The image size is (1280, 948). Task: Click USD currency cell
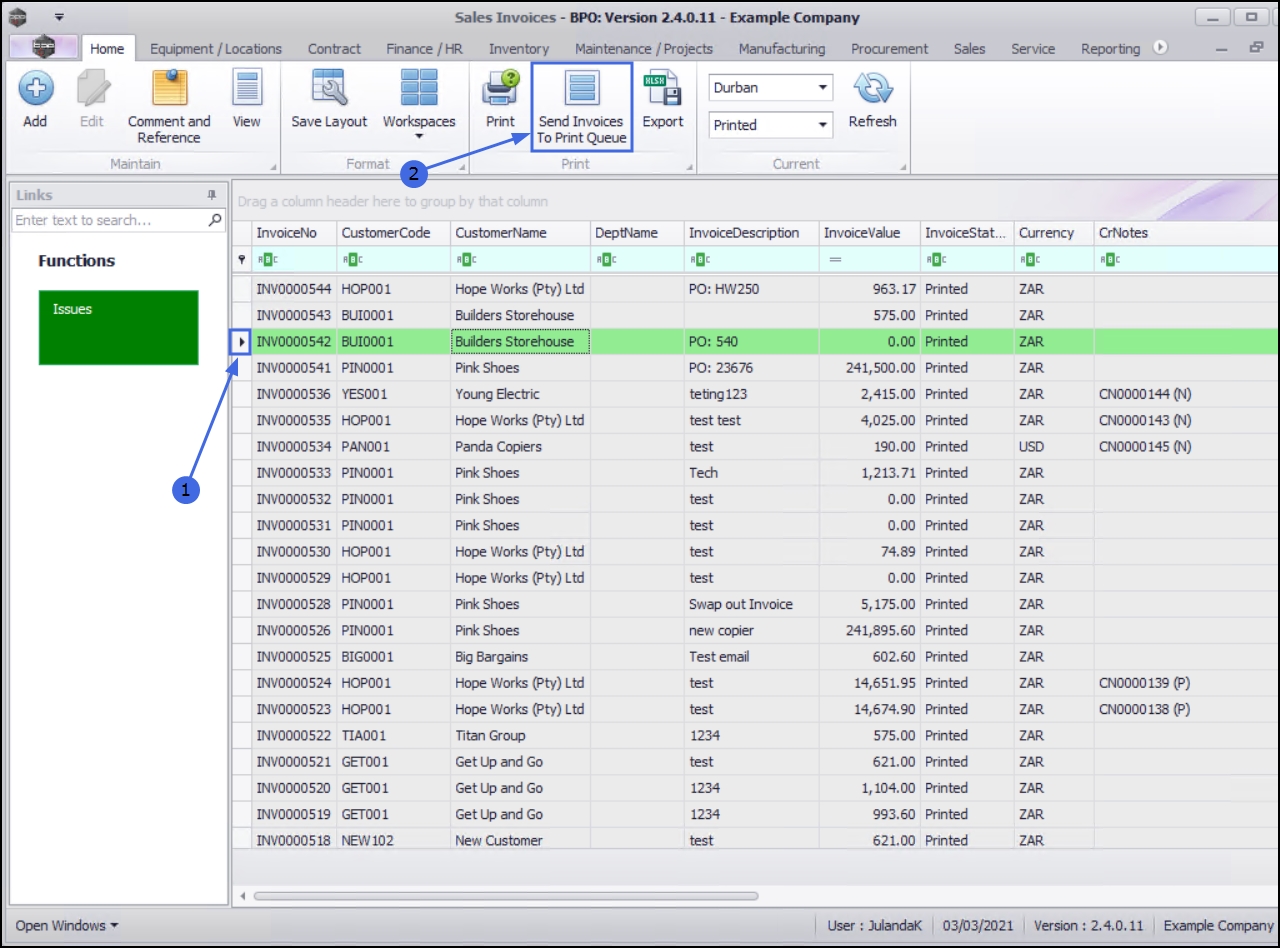(1054, 447)
